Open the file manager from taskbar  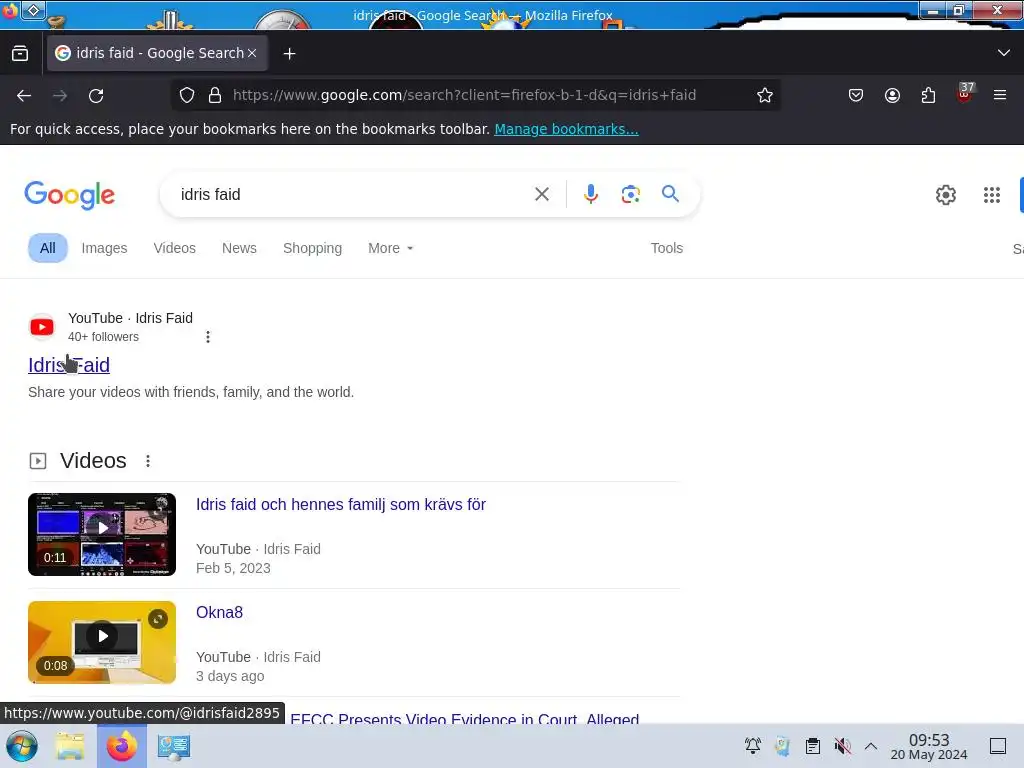[x=70, y=746]
